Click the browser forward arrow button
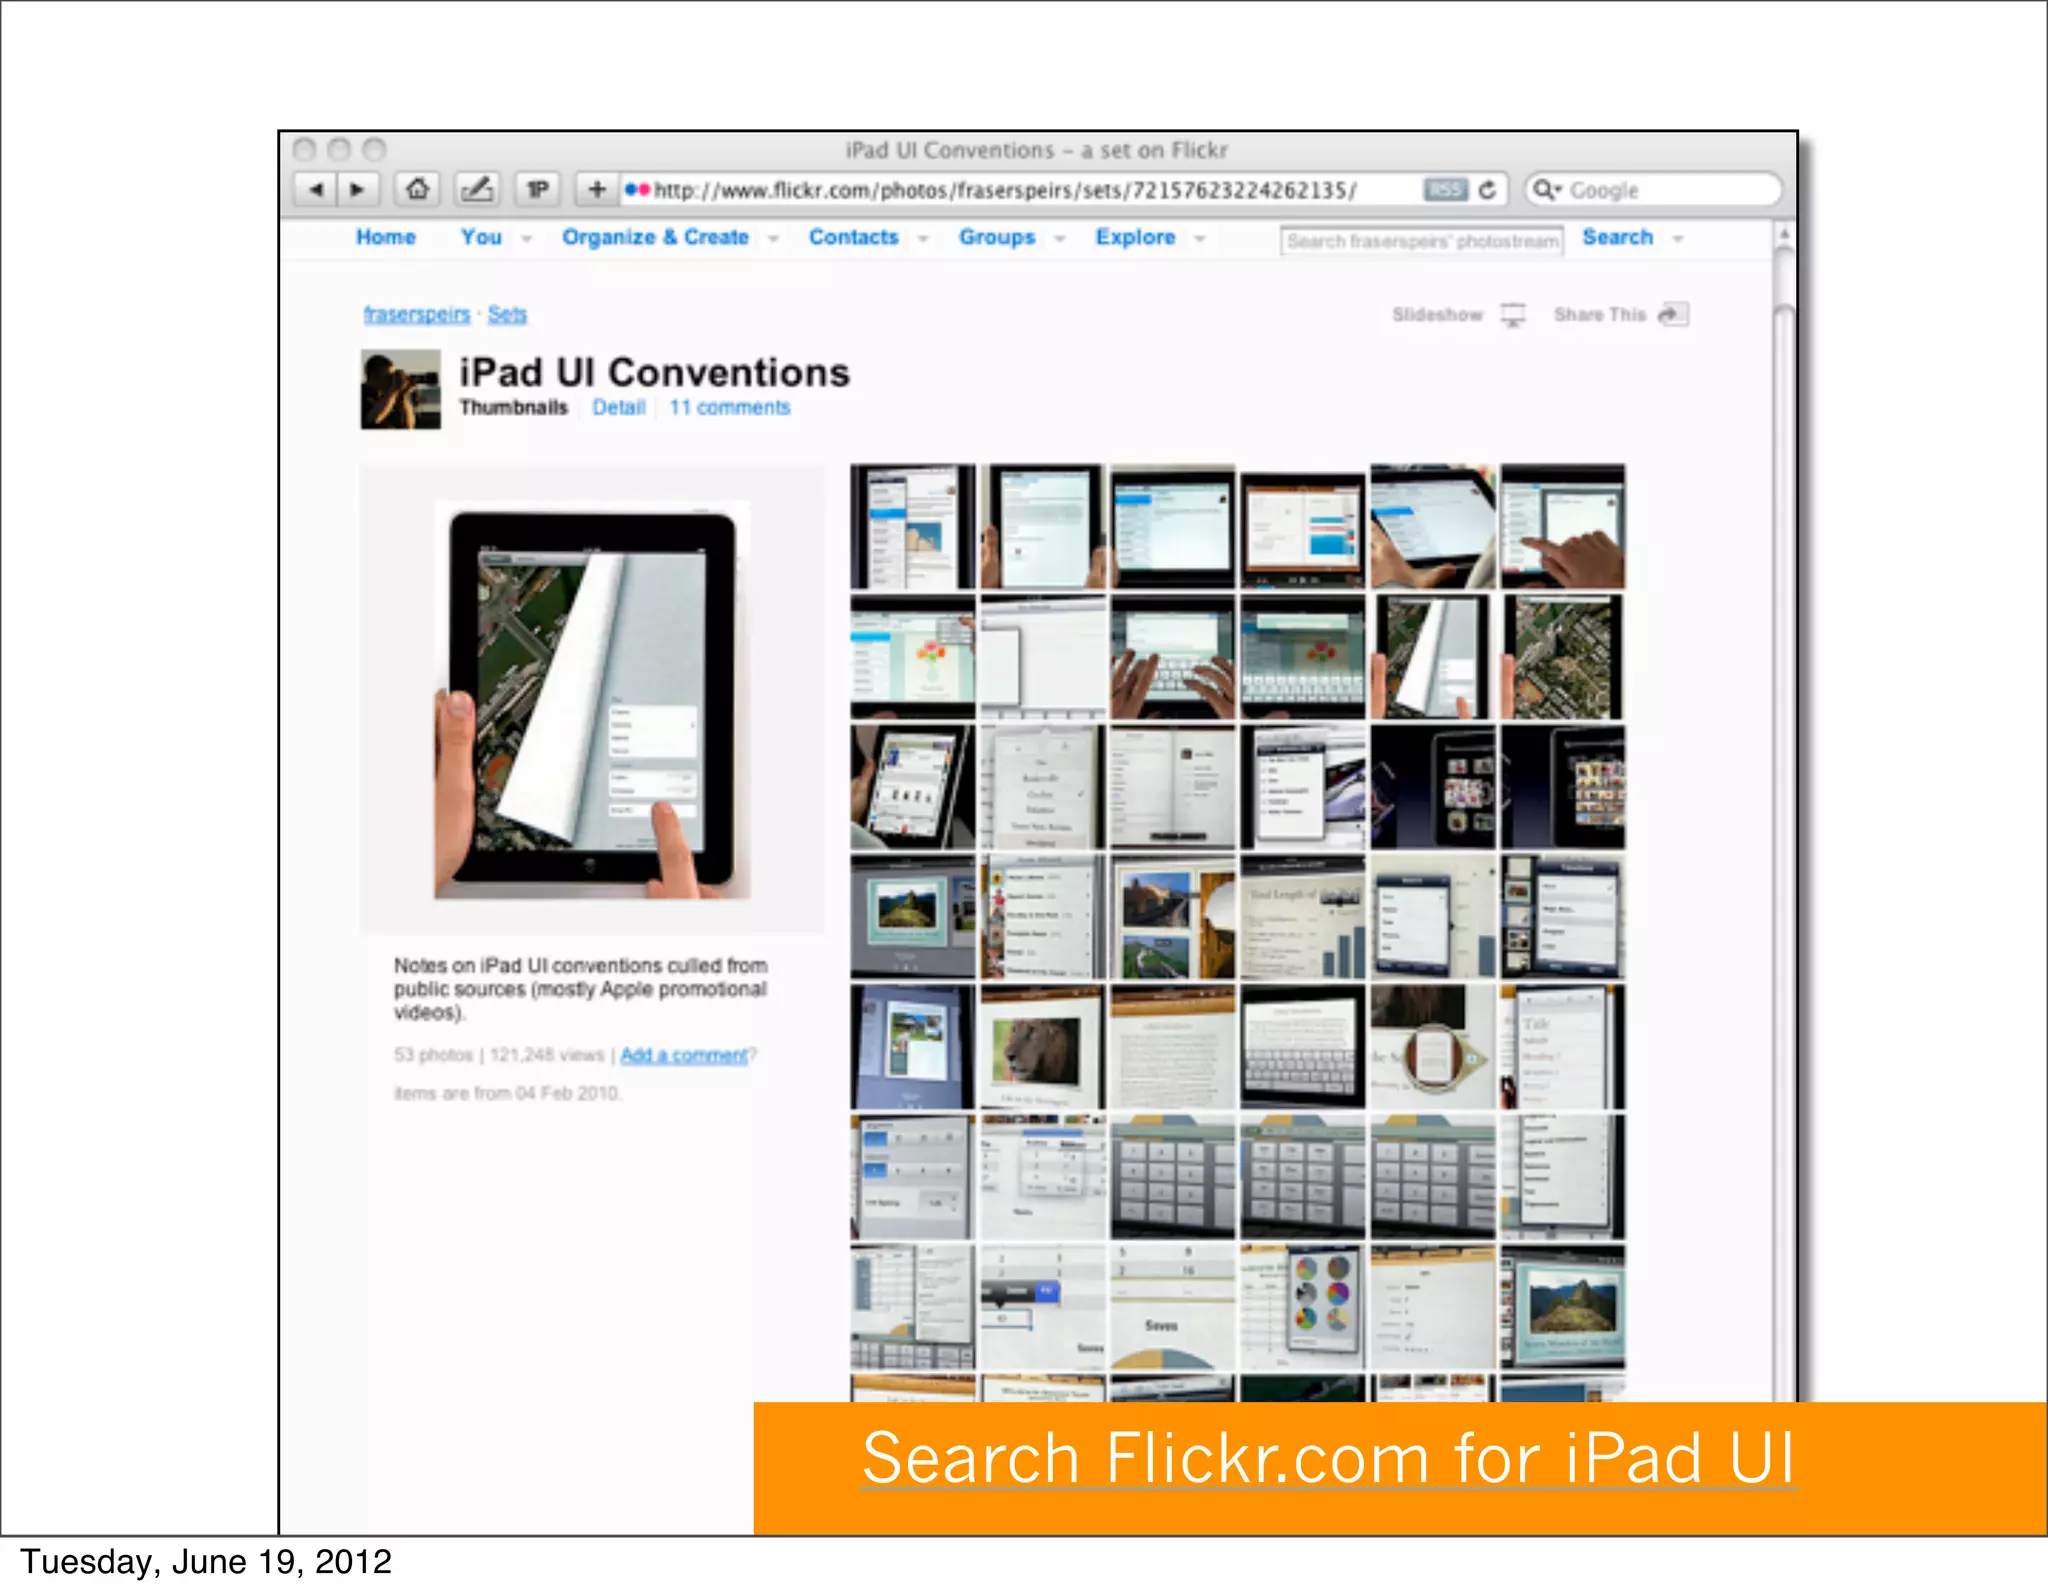 tap(357, 189)
